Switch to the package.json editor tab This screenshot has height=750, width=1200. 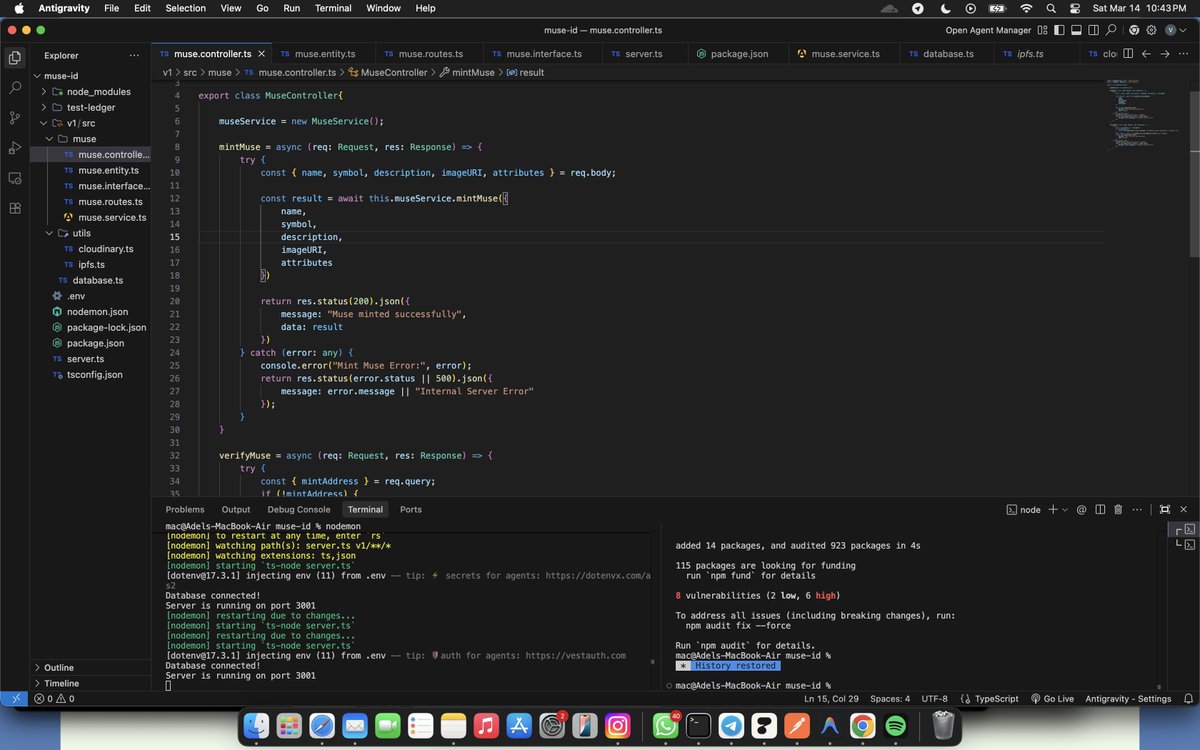tap(739, 54)
